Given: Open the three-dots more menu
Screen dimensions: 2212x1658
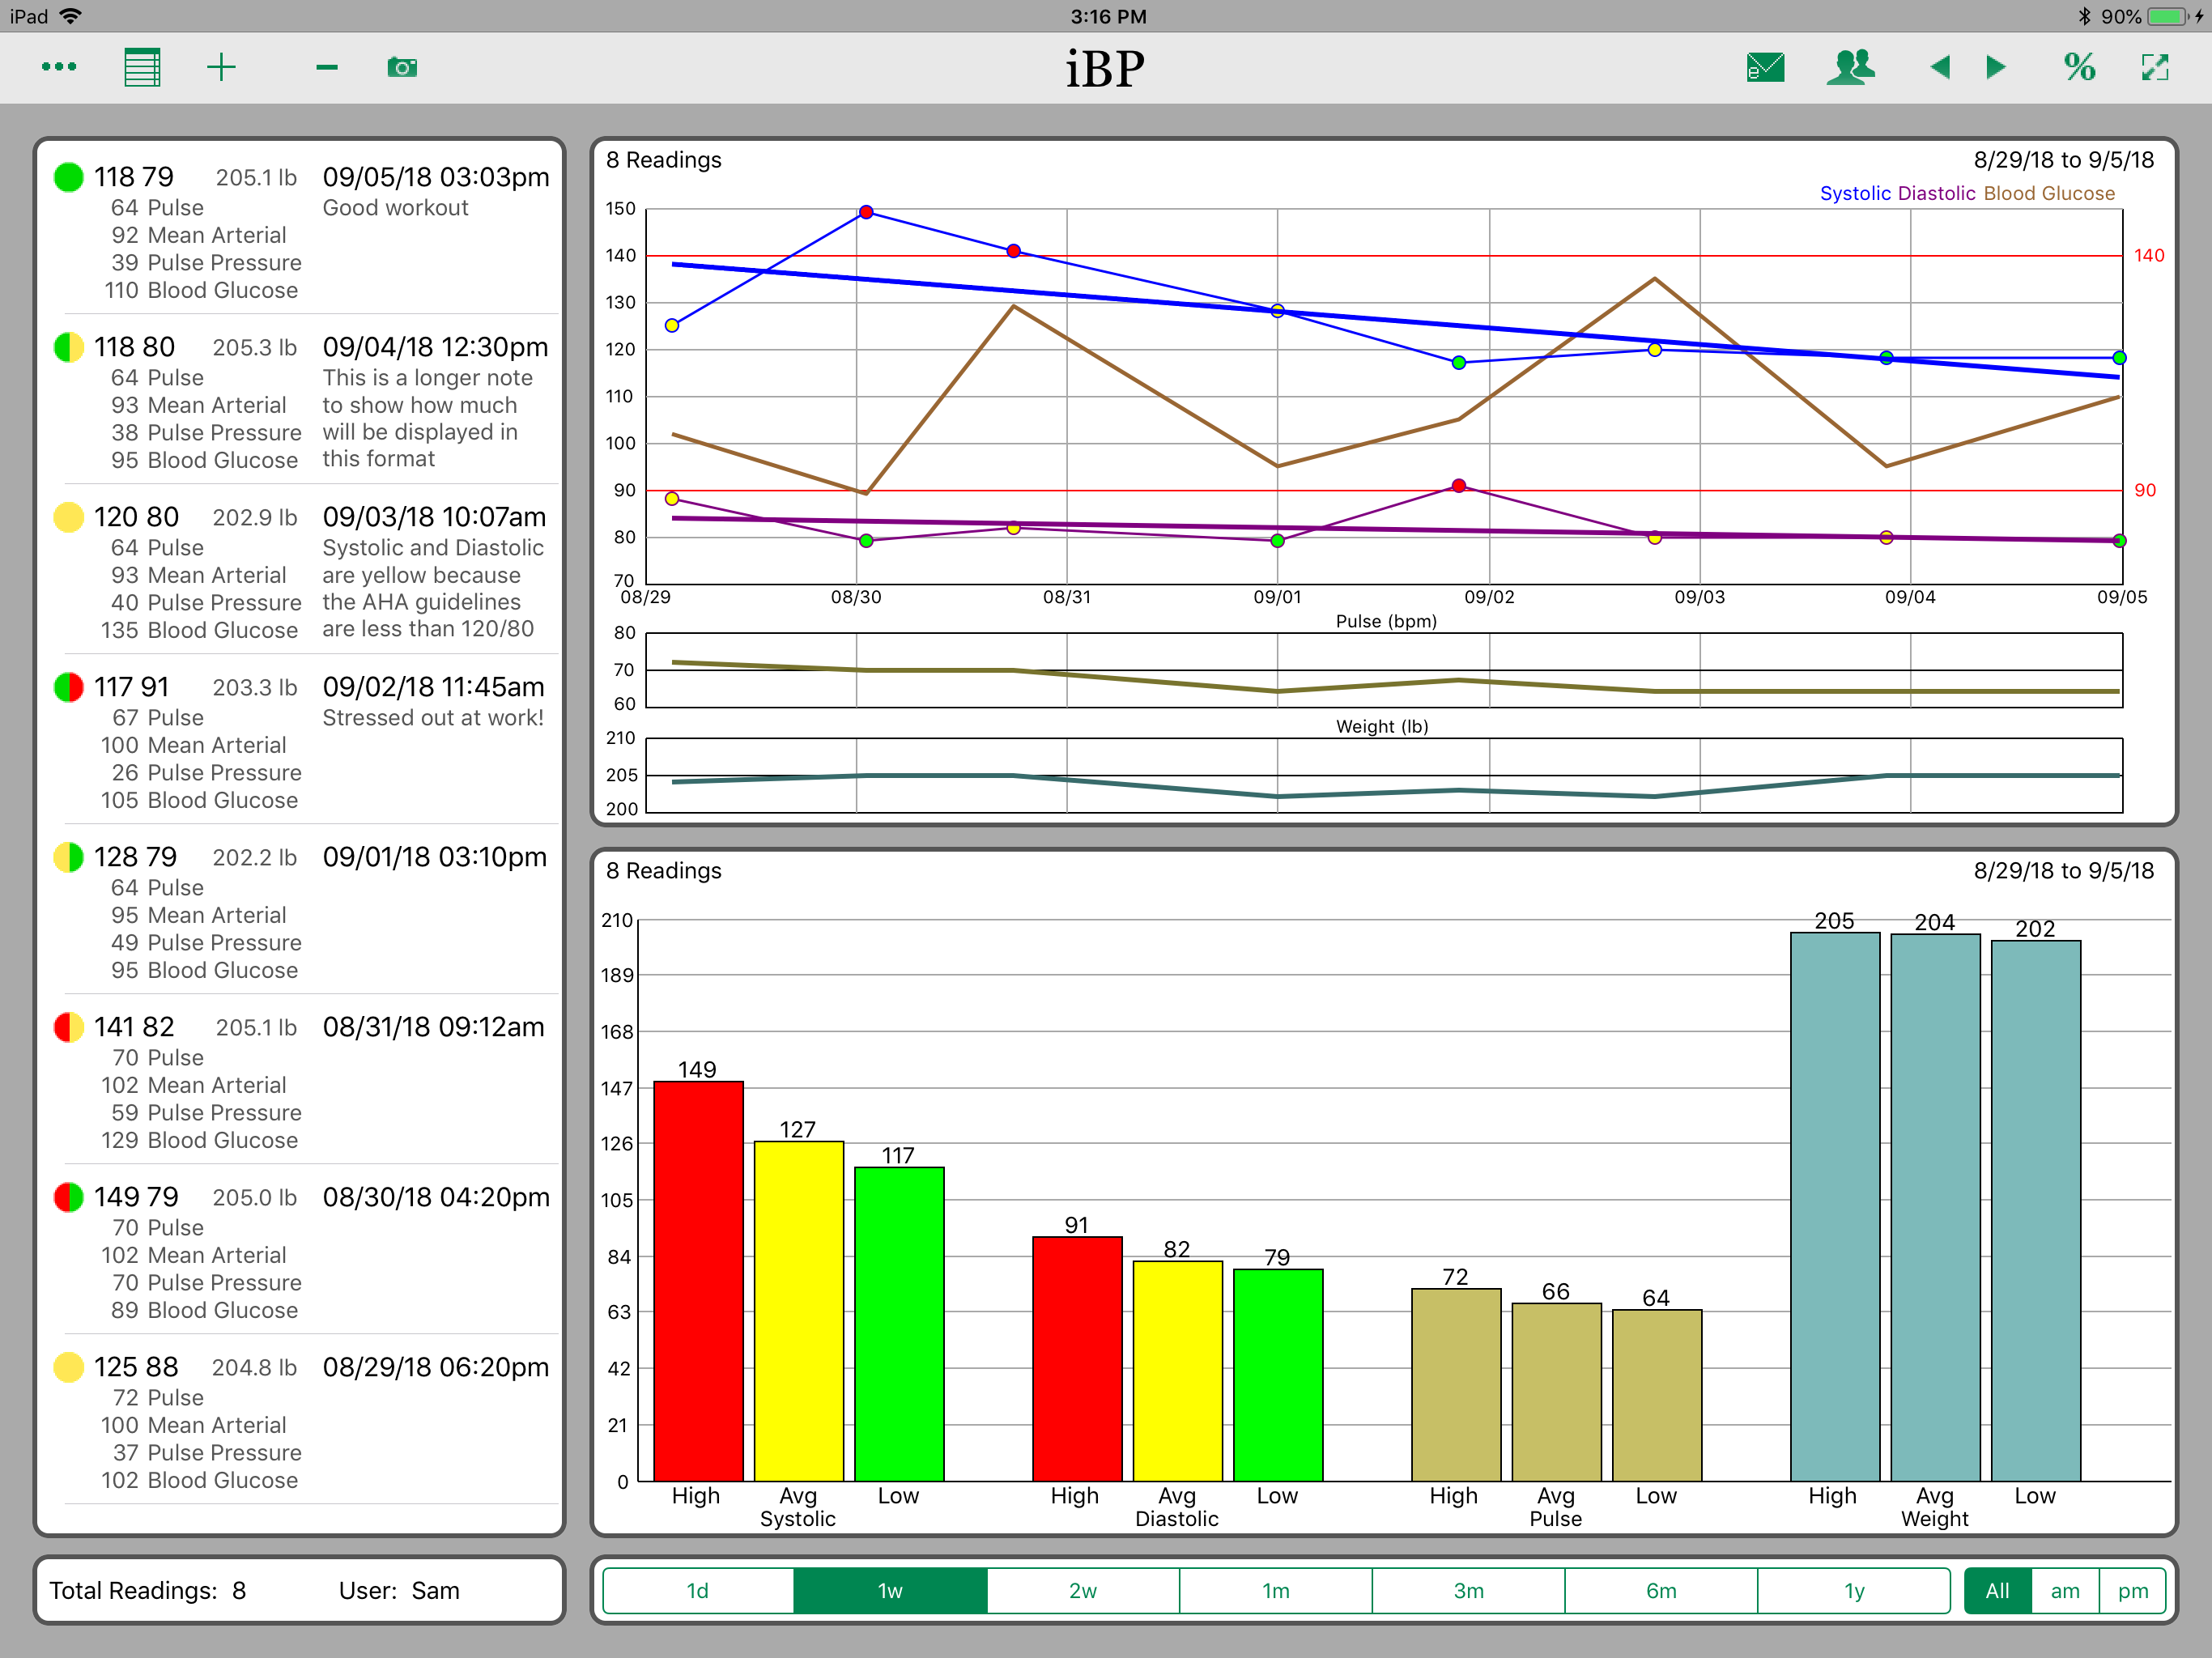Looking at the screenshot, I should [x=59, y=67].
